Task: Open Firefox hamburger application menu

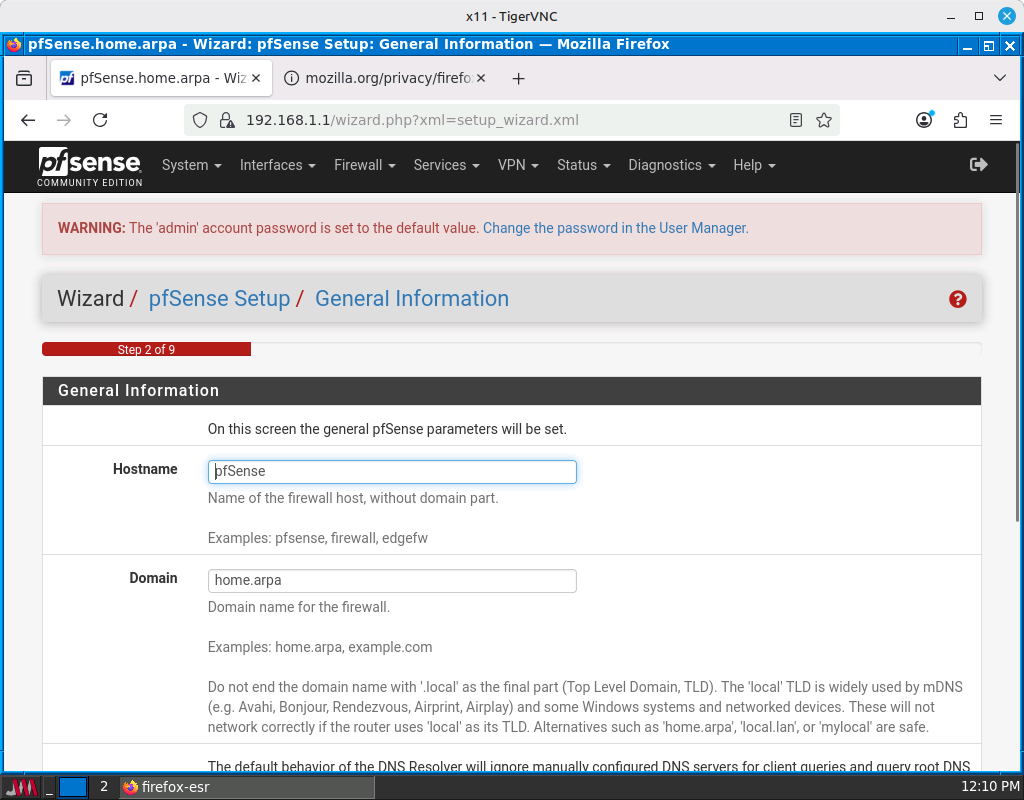Action: (996, 120)
